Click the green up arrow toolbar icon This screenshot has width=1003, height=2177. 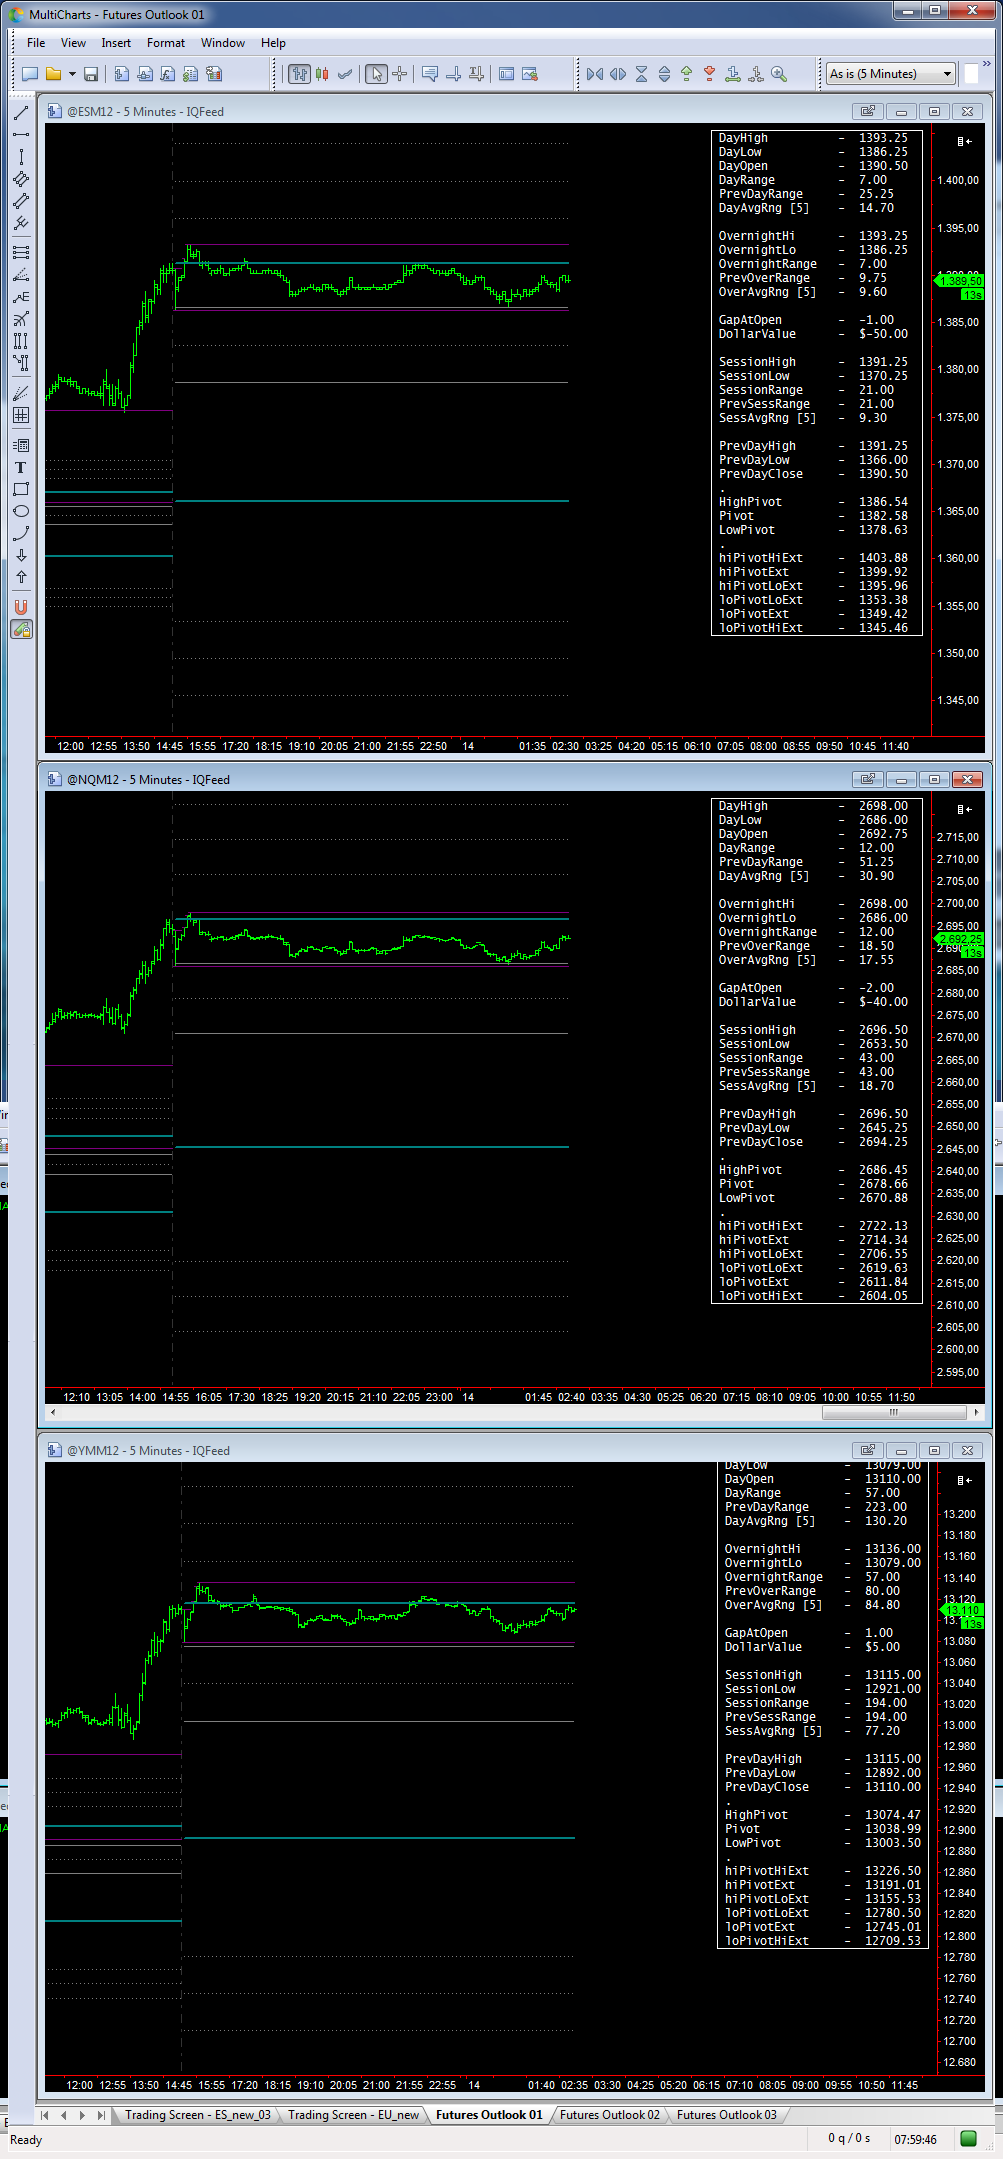687,74
